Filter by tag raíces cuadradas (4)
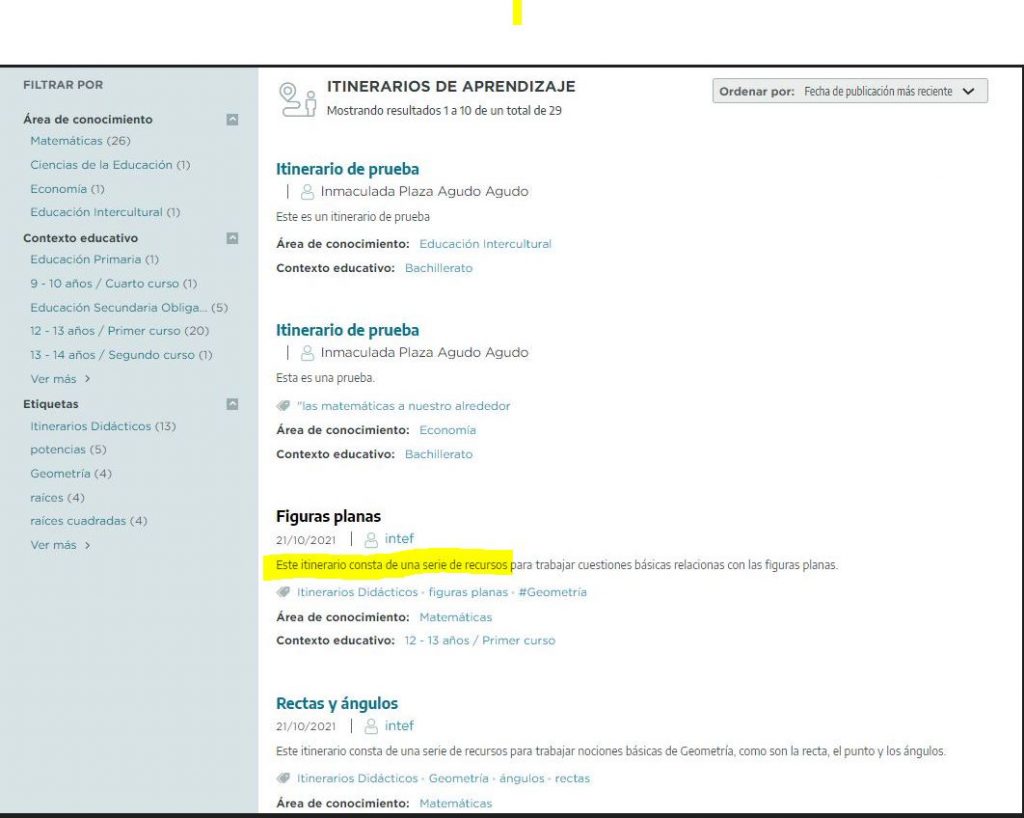The image size is (1024, 818). point(89,521)
